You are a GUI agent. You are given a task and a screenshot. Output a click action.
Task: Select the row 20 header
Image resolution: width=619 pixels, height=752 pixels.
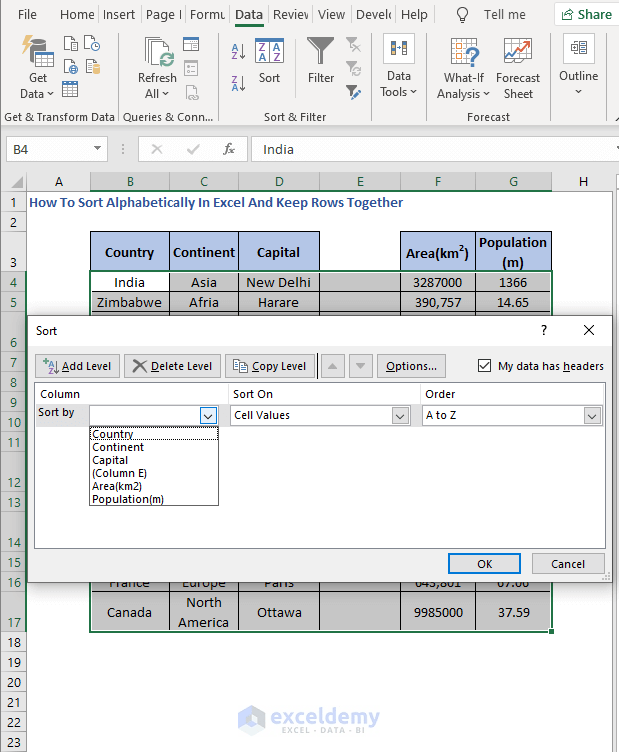14,682
